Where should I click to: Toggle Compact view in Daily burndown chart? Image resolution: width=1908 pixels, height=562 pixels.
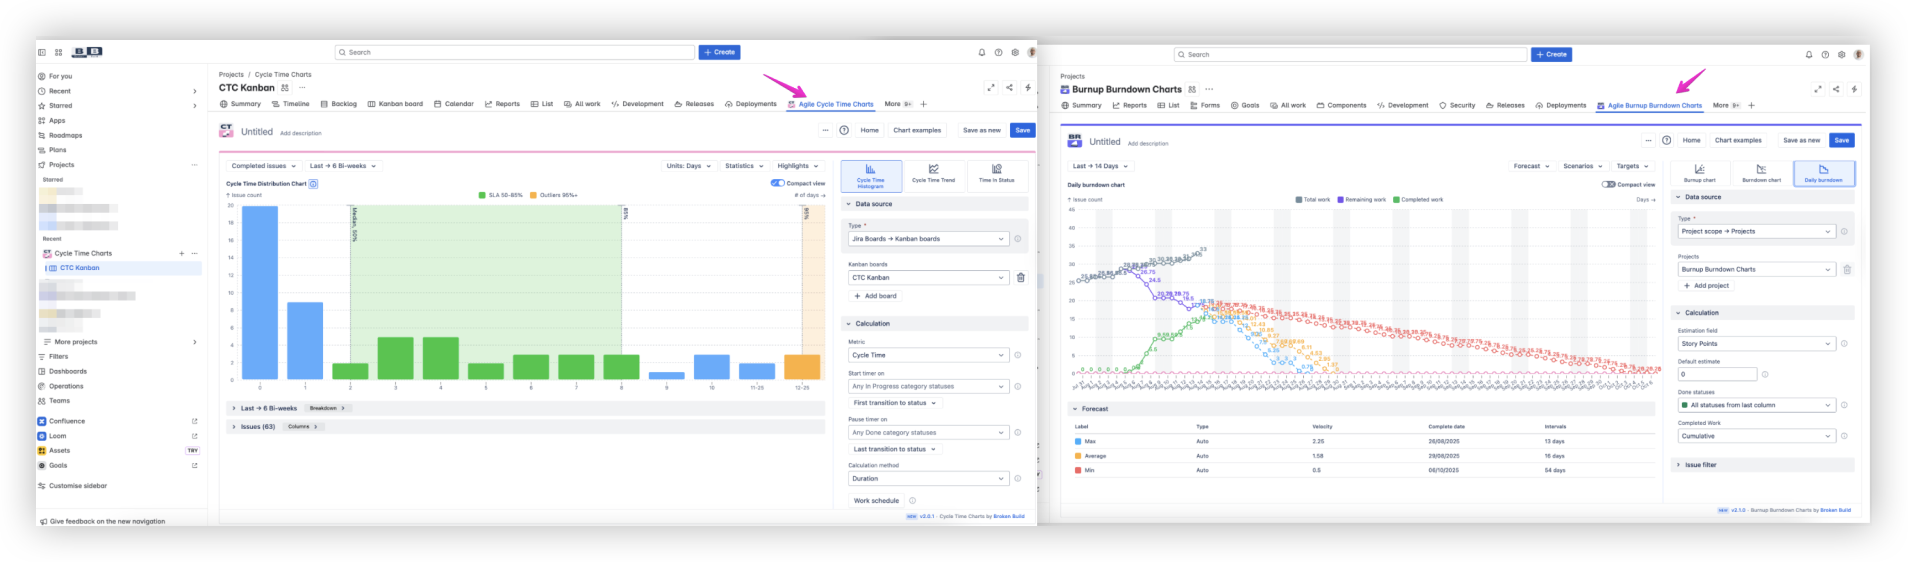coord(1608,184)
